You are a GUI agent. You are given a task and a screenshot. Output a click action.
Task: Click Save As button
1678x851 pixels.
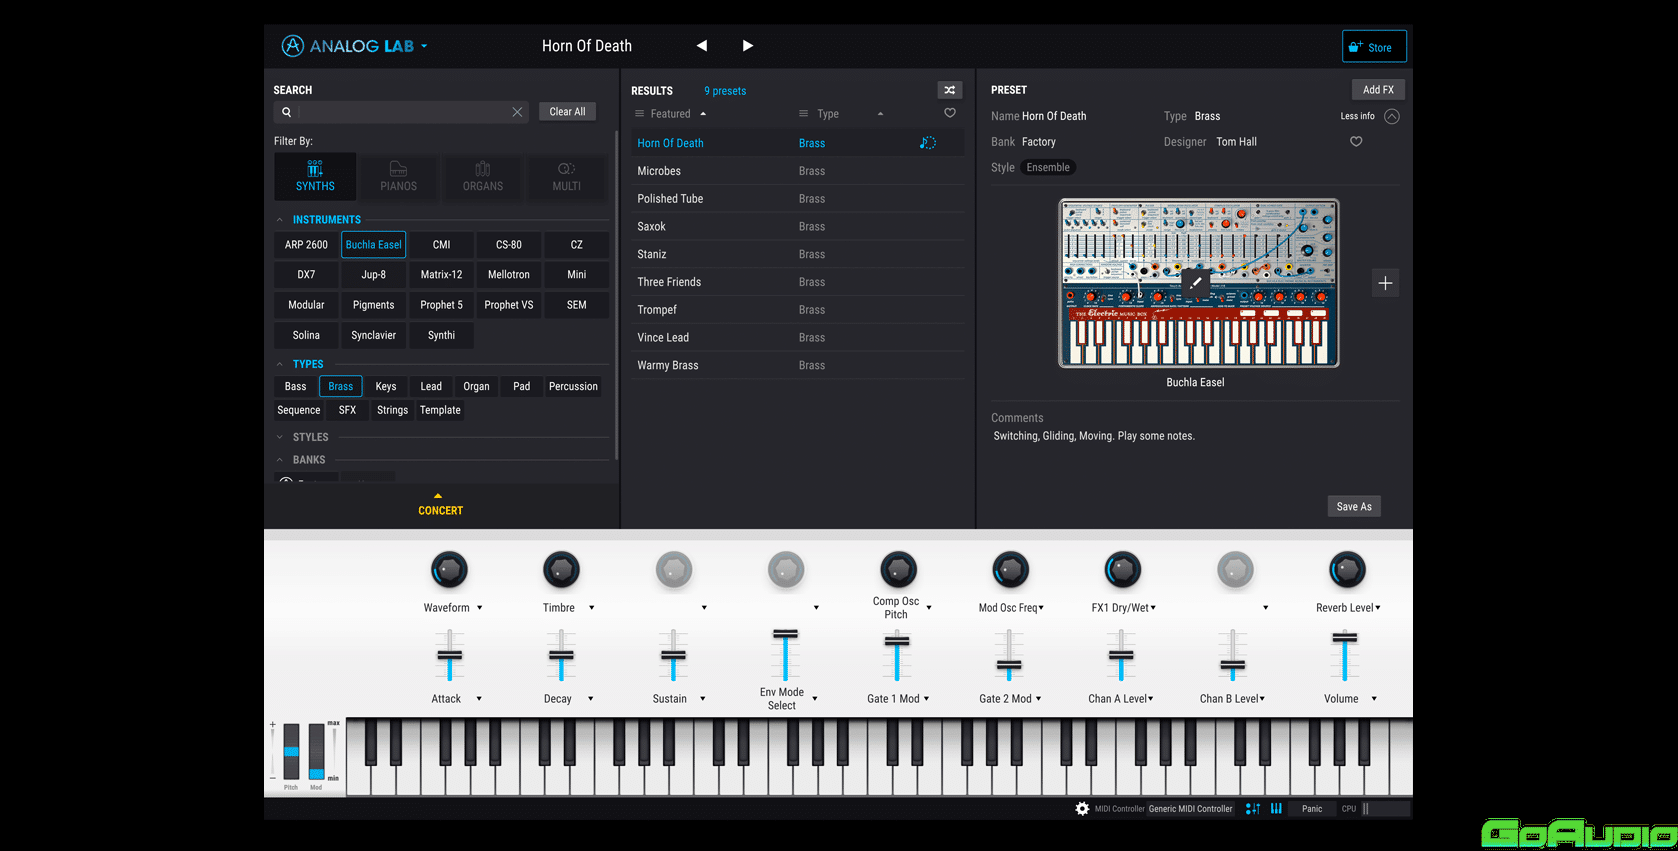coord(1354,506)
